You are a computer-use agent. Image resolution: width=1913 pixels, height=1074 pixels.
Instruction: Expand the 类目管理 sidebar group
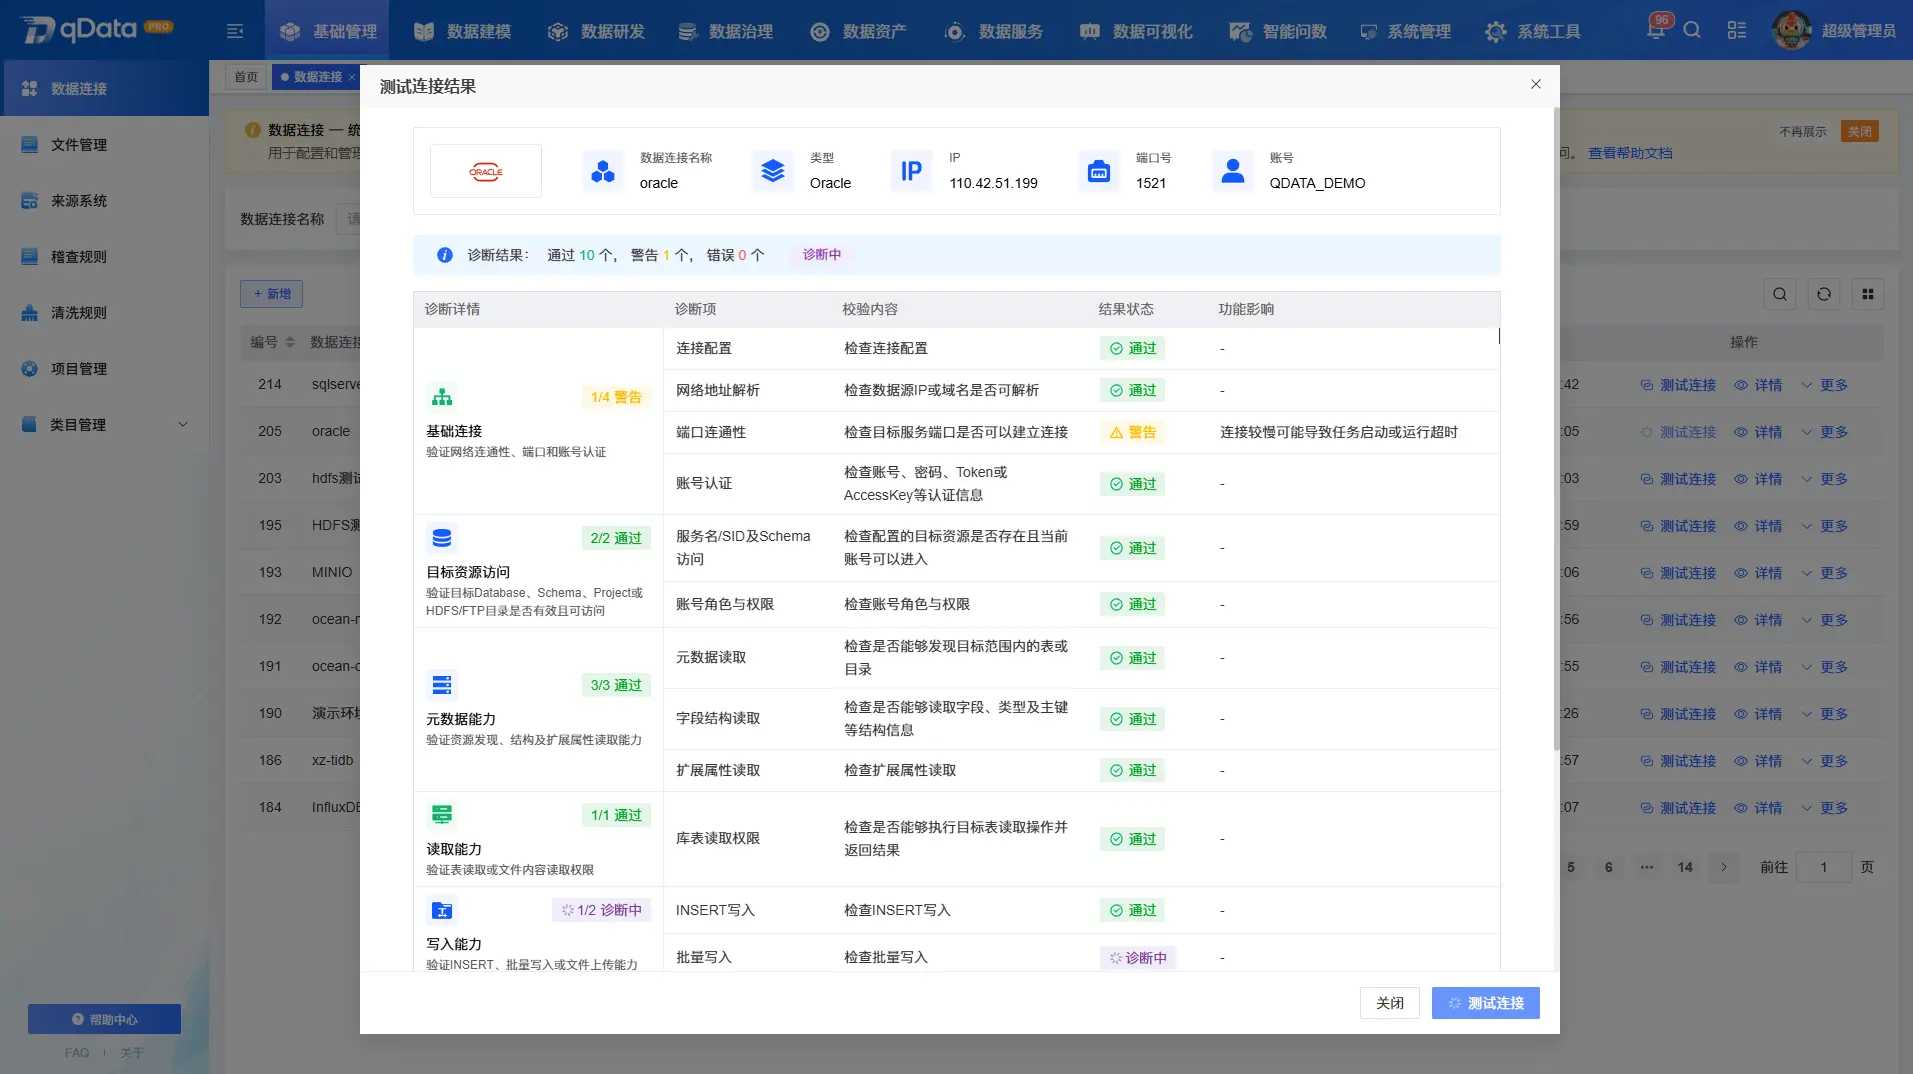(104, 425)
